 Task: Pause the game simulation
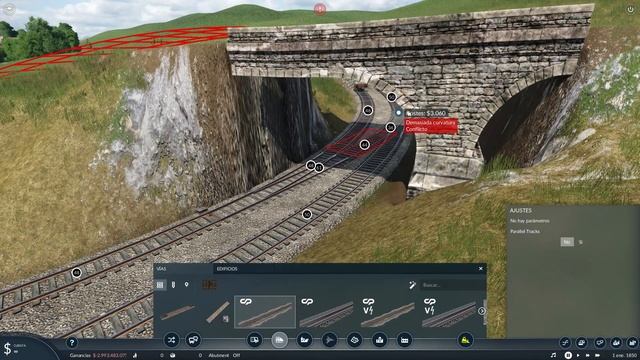[x=568, y=356]
